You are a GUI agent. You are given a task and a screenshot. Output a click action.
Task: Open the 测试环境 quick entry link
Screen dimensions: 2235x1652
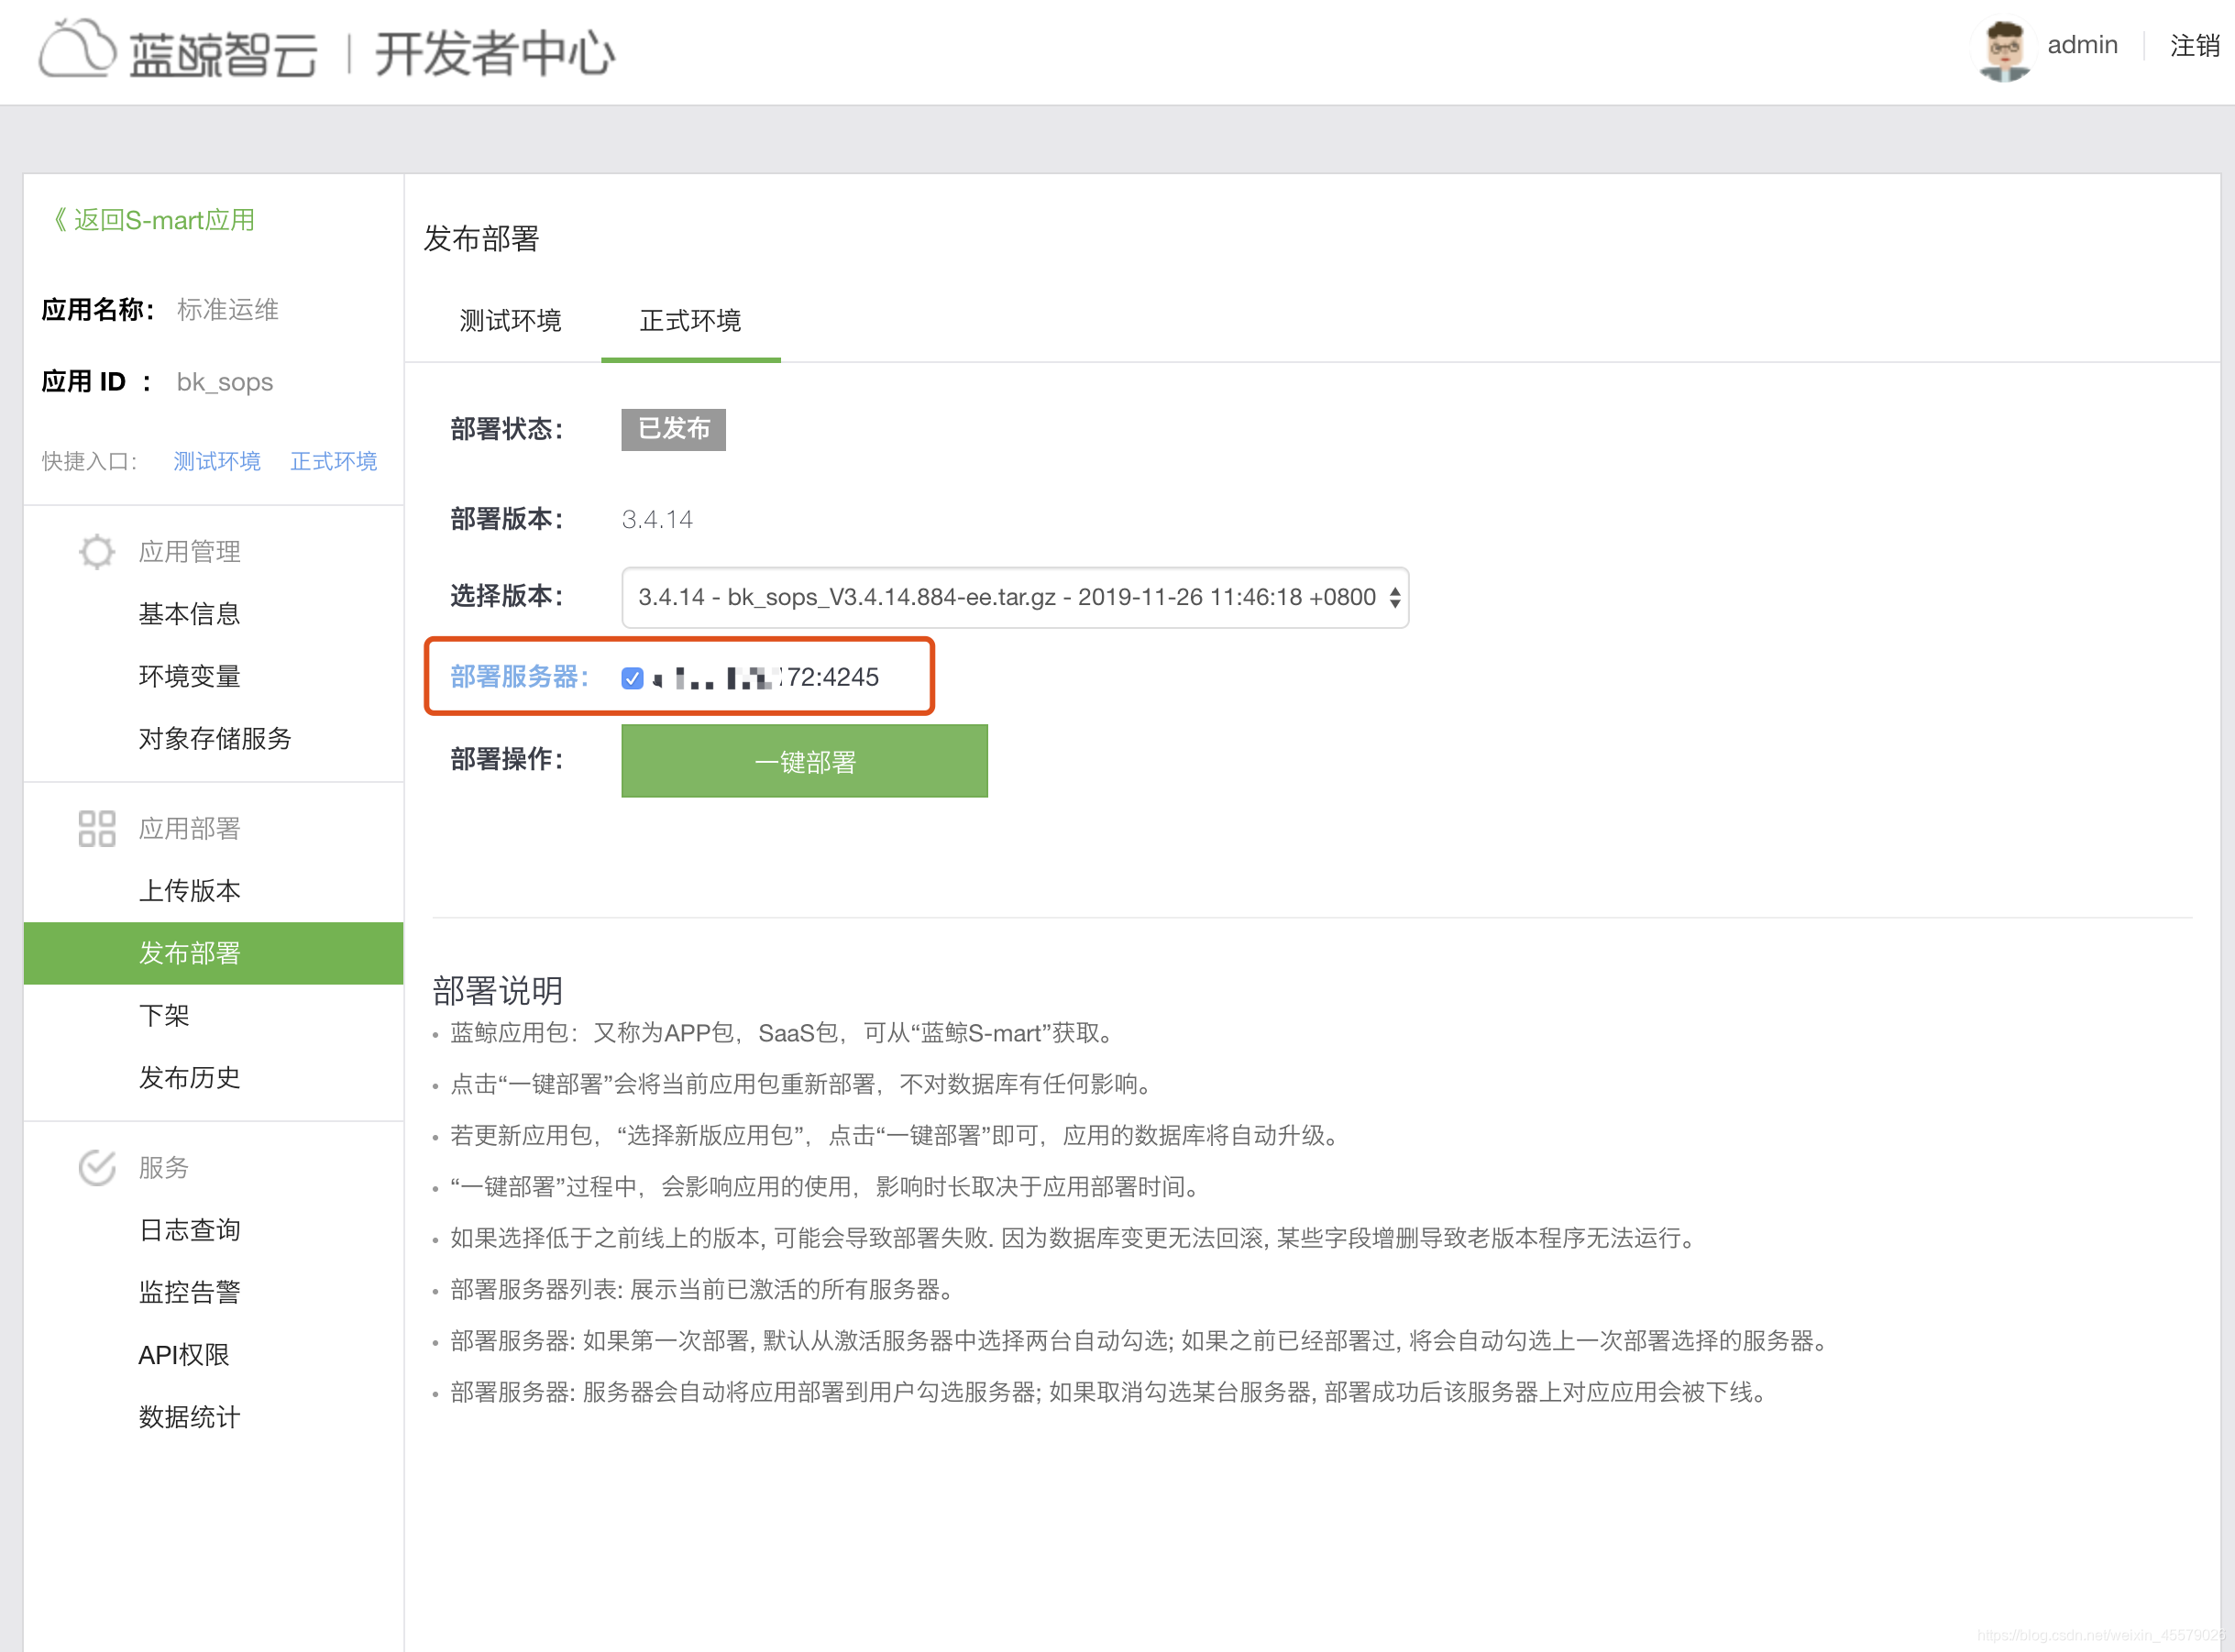point(217,461)
